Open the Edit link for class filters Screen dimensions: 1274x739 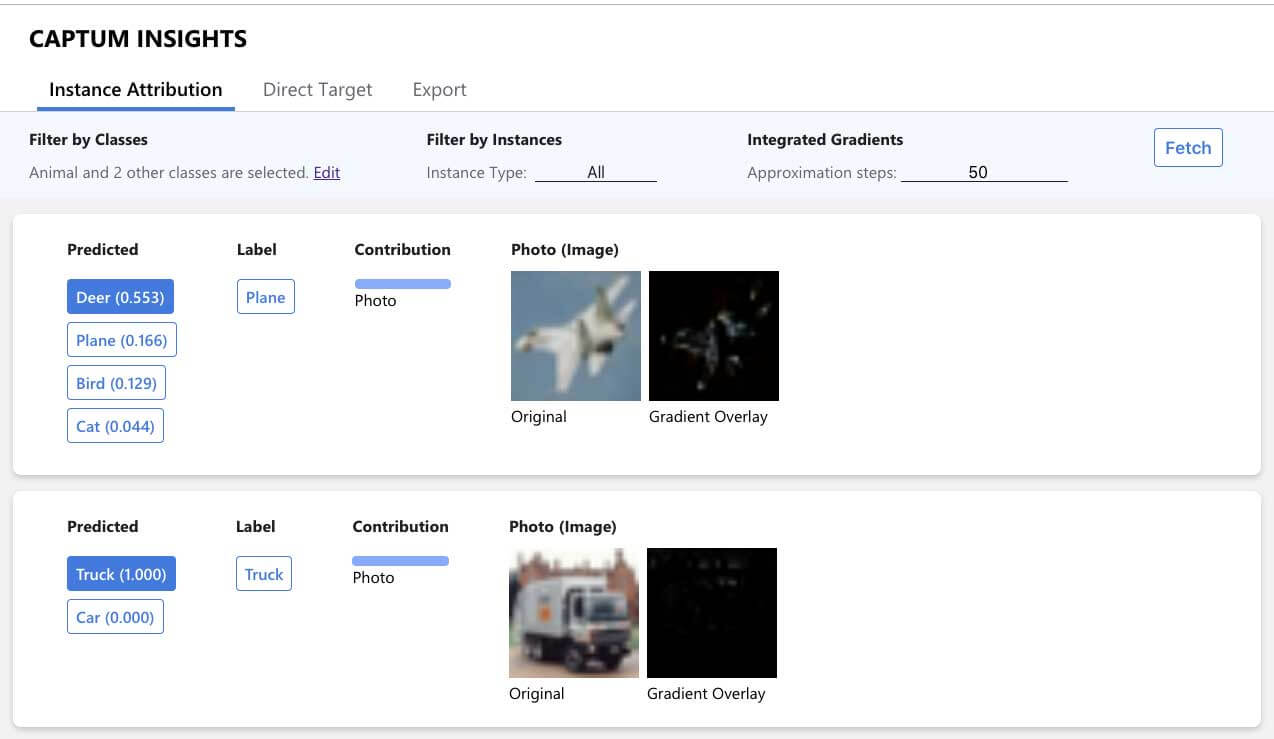point(326,172)
